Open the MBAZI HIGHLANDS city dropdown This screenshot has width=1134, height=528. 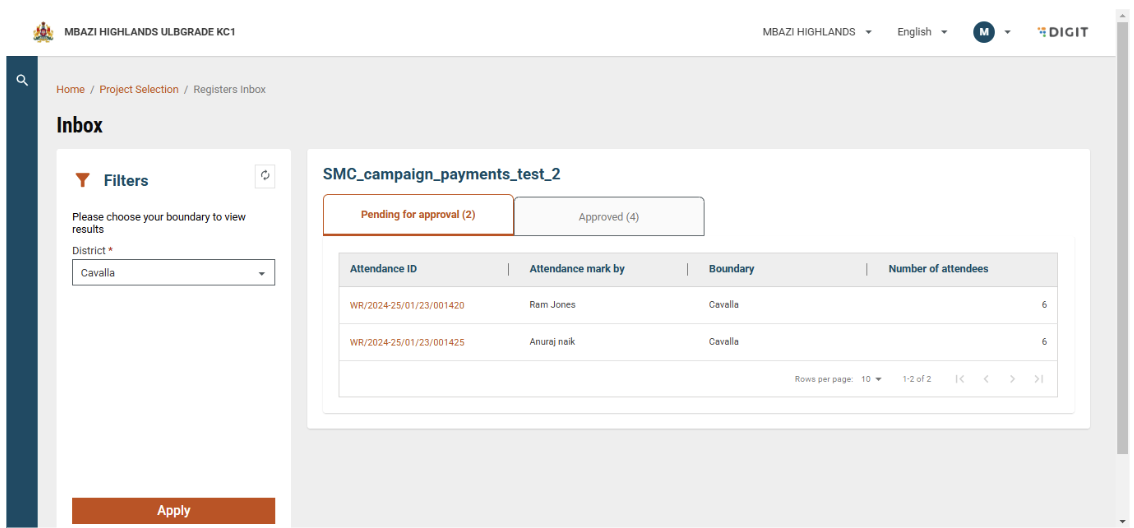pyautogui.click(x=817, y=32)
